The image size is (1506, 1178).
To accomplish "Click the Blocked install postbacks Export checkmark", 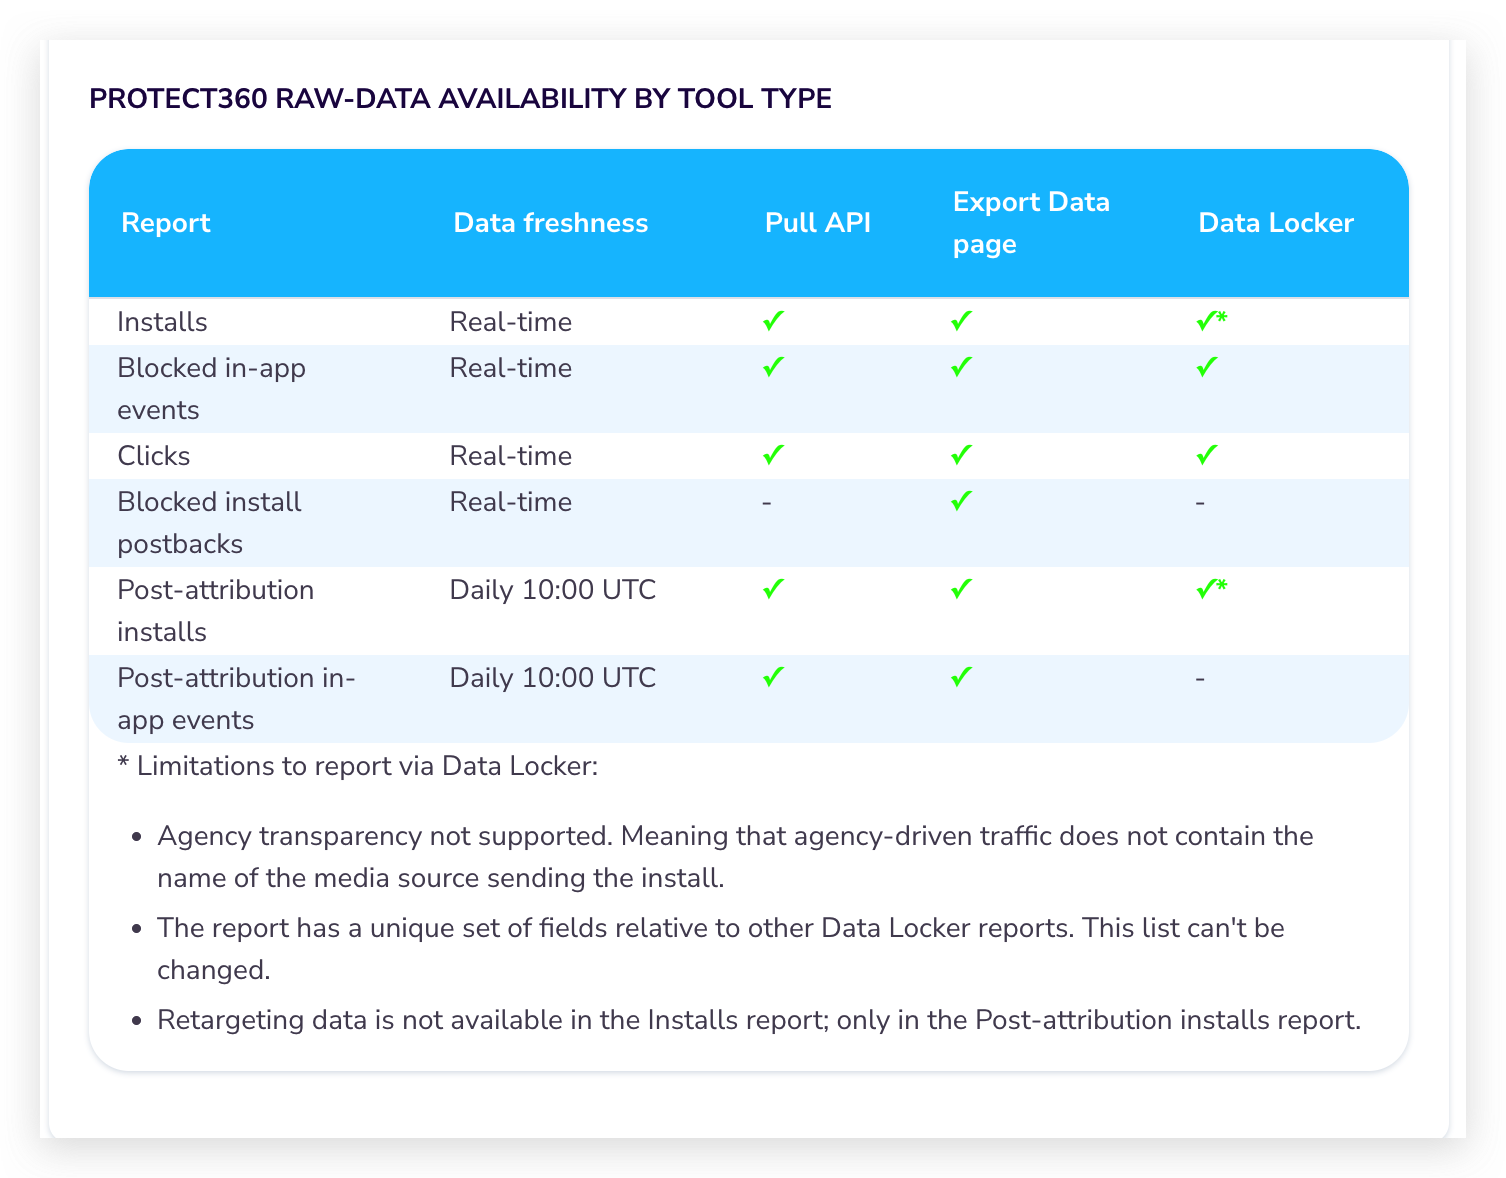I will point(959,501).
